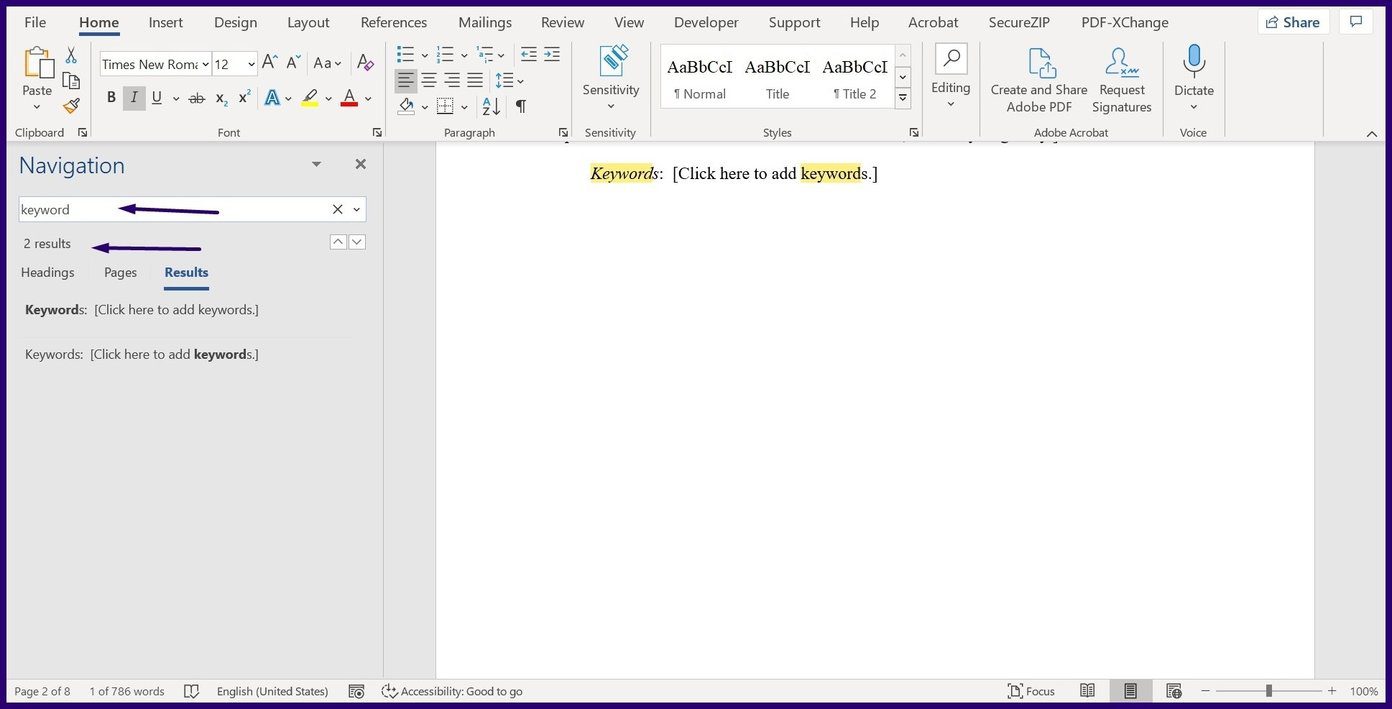Image resolution: width=1392 pixels, height=709 pixels.
Task: Decrease paragraph indent
Action: (529, 54)
